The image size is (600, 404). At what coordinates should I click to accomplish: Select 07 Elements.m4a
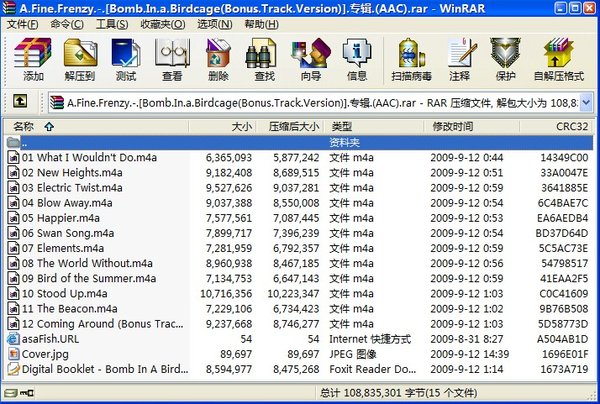[x=63, y=248]
